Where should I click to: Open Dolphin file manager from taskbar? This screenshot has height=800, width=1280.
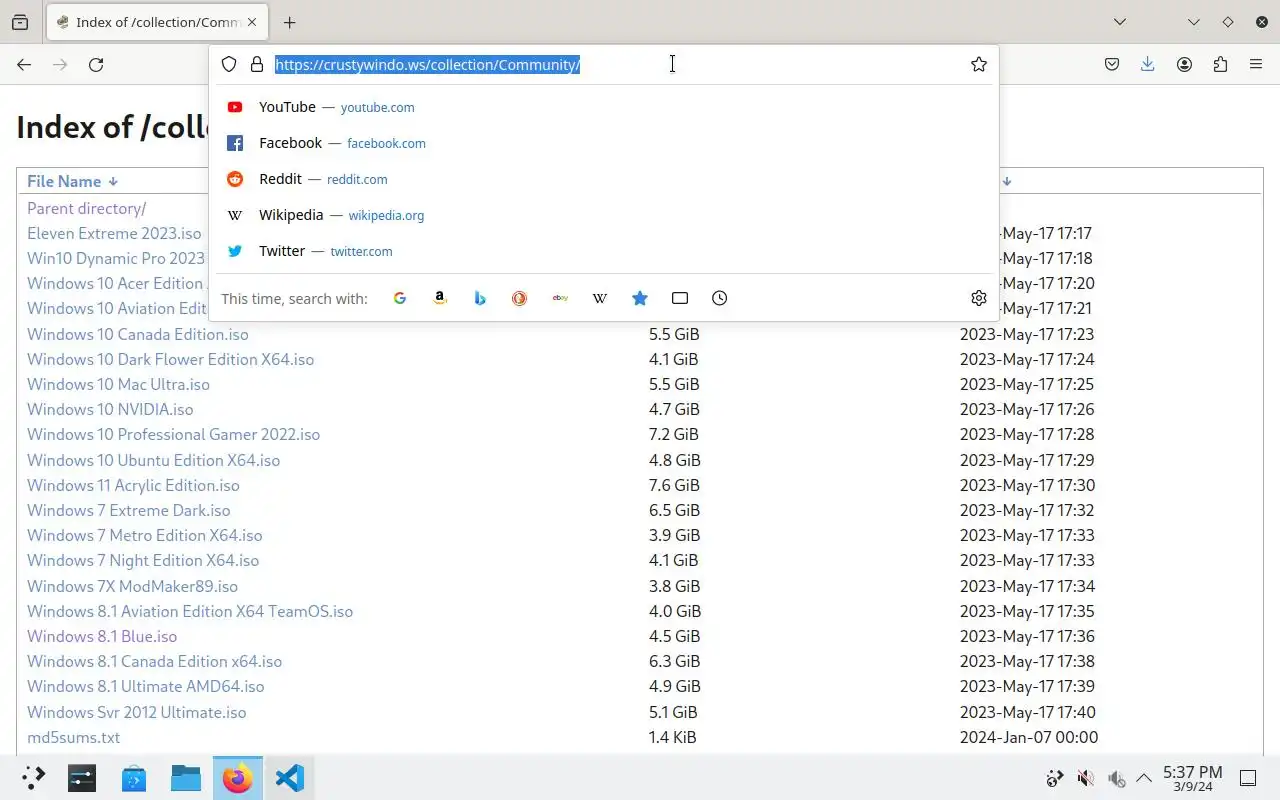[x=185, y=778]
